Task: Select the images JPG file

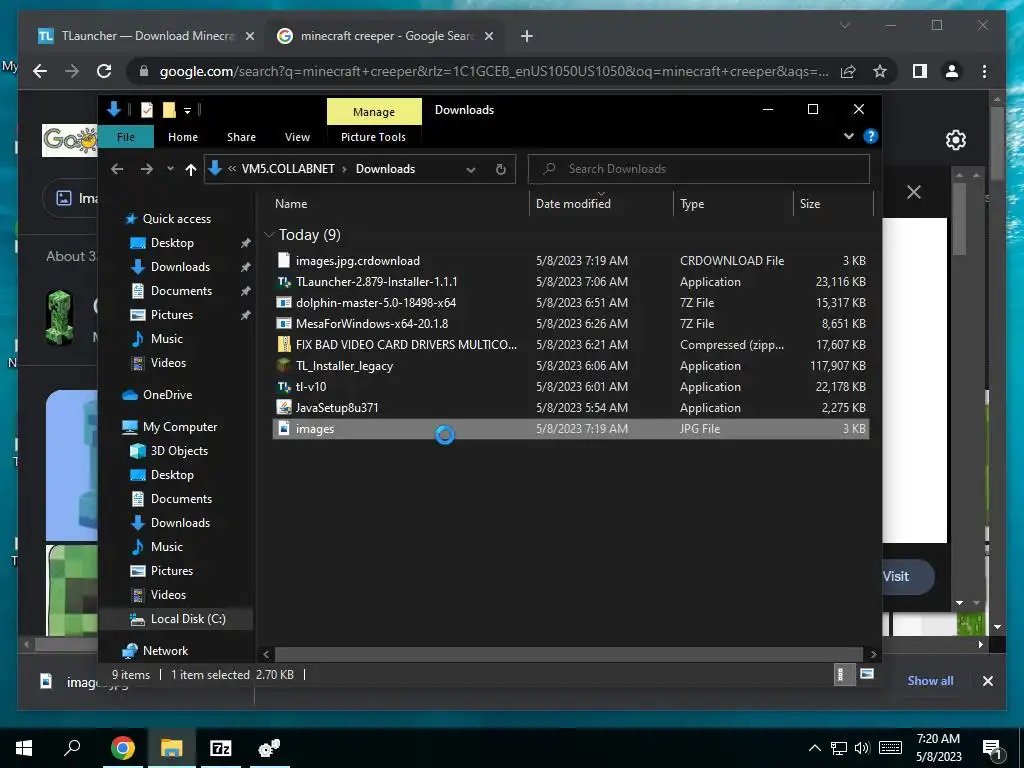Action: point(570,428)
